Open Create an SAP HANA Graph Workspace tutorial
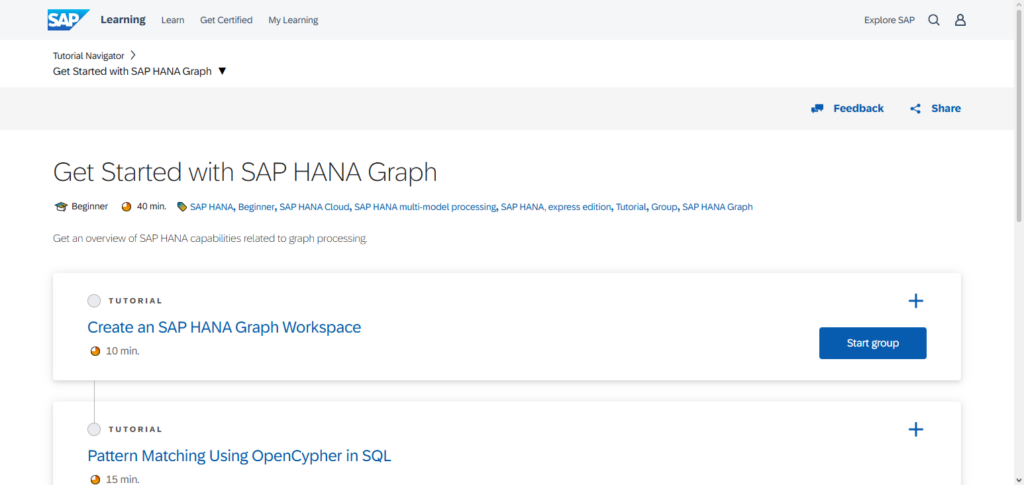The image size is (1024, 485). coord(224,327)
